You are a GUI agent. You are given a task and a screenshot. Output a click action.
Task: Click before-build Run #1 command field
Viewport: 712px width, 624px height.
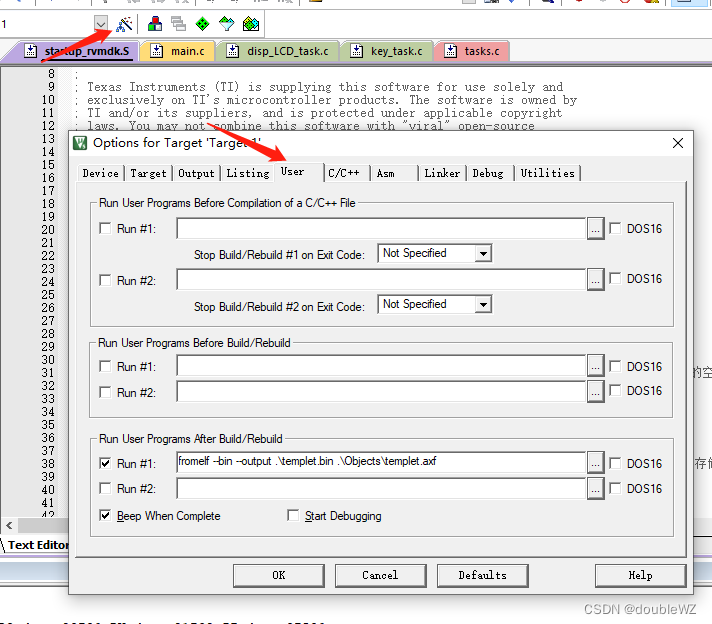pos(381,366)
